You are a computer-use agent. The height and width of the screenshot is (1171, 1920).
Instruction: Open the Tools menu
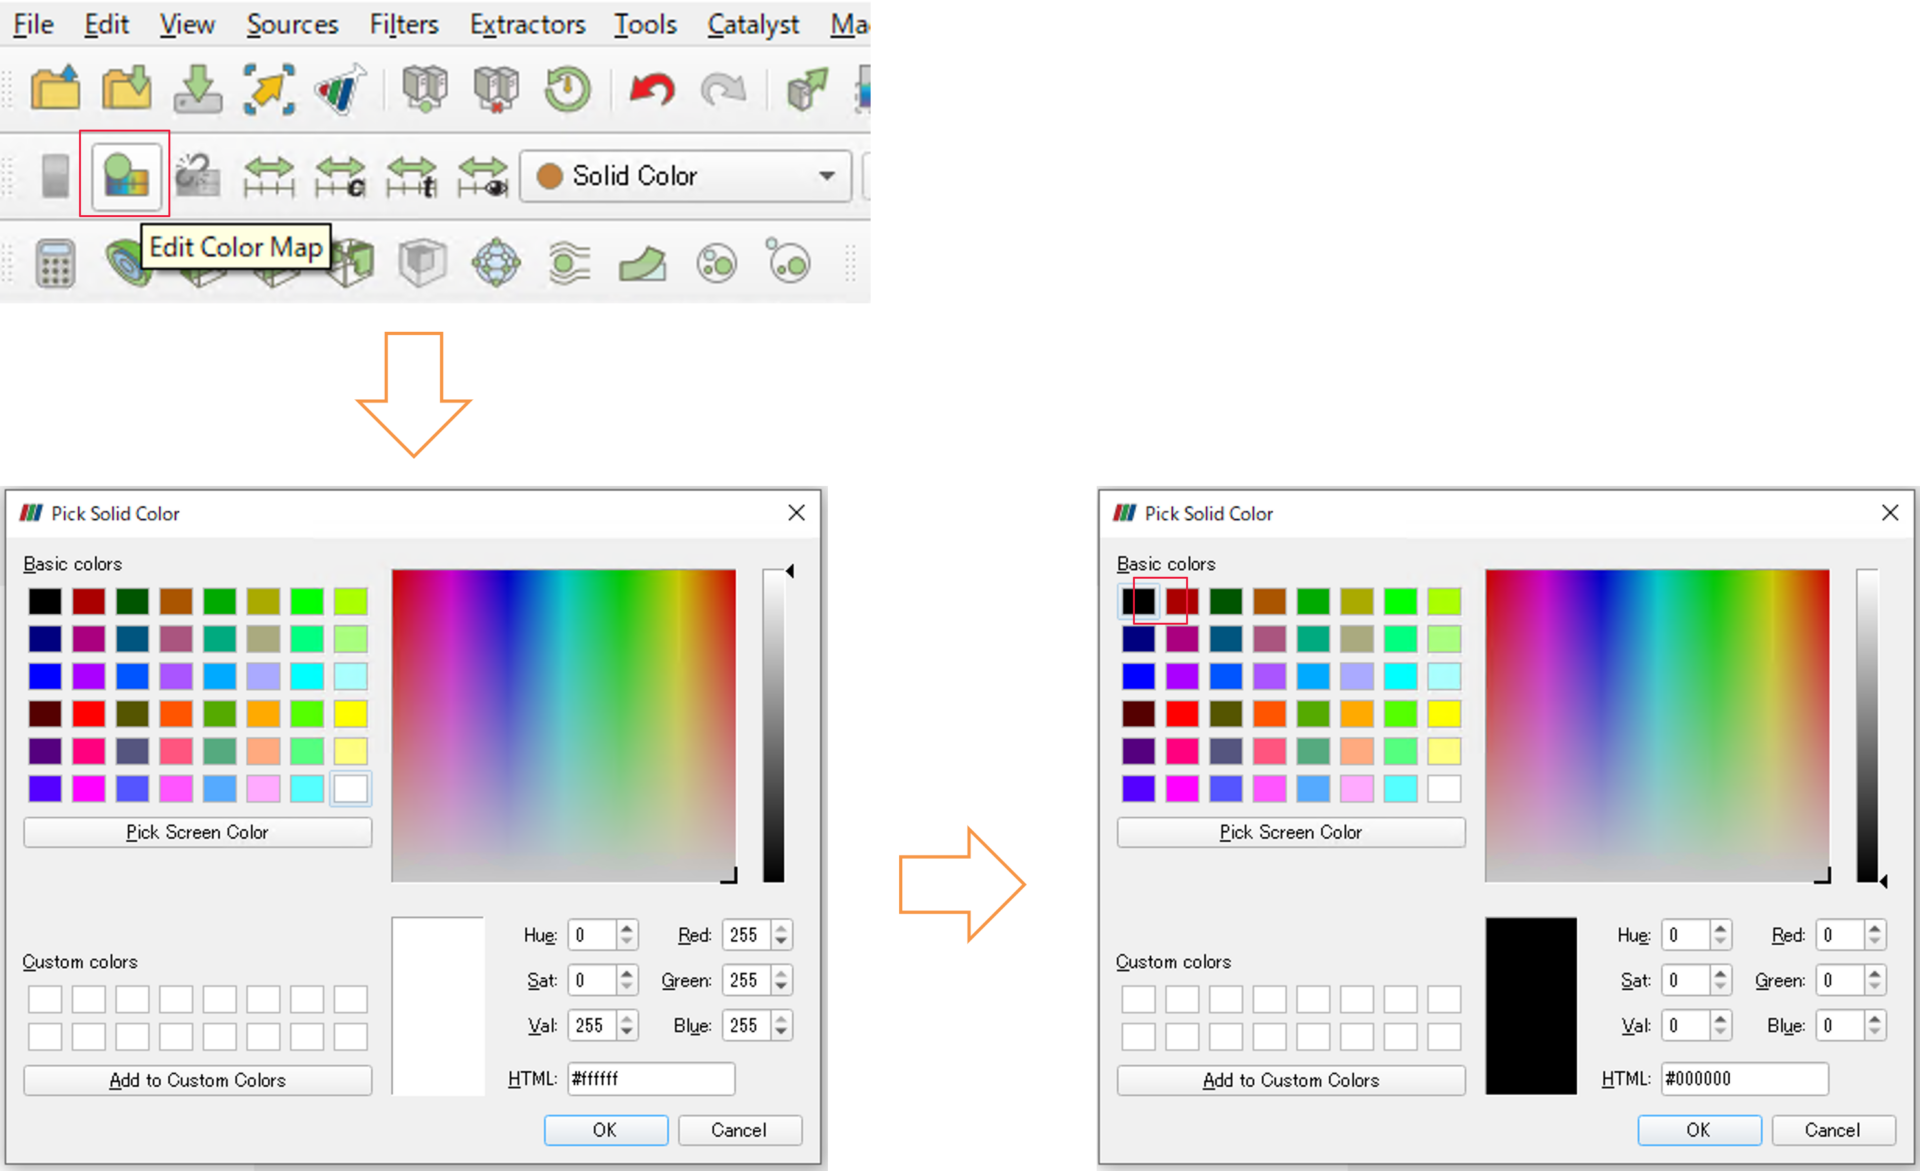coord(645,24)
